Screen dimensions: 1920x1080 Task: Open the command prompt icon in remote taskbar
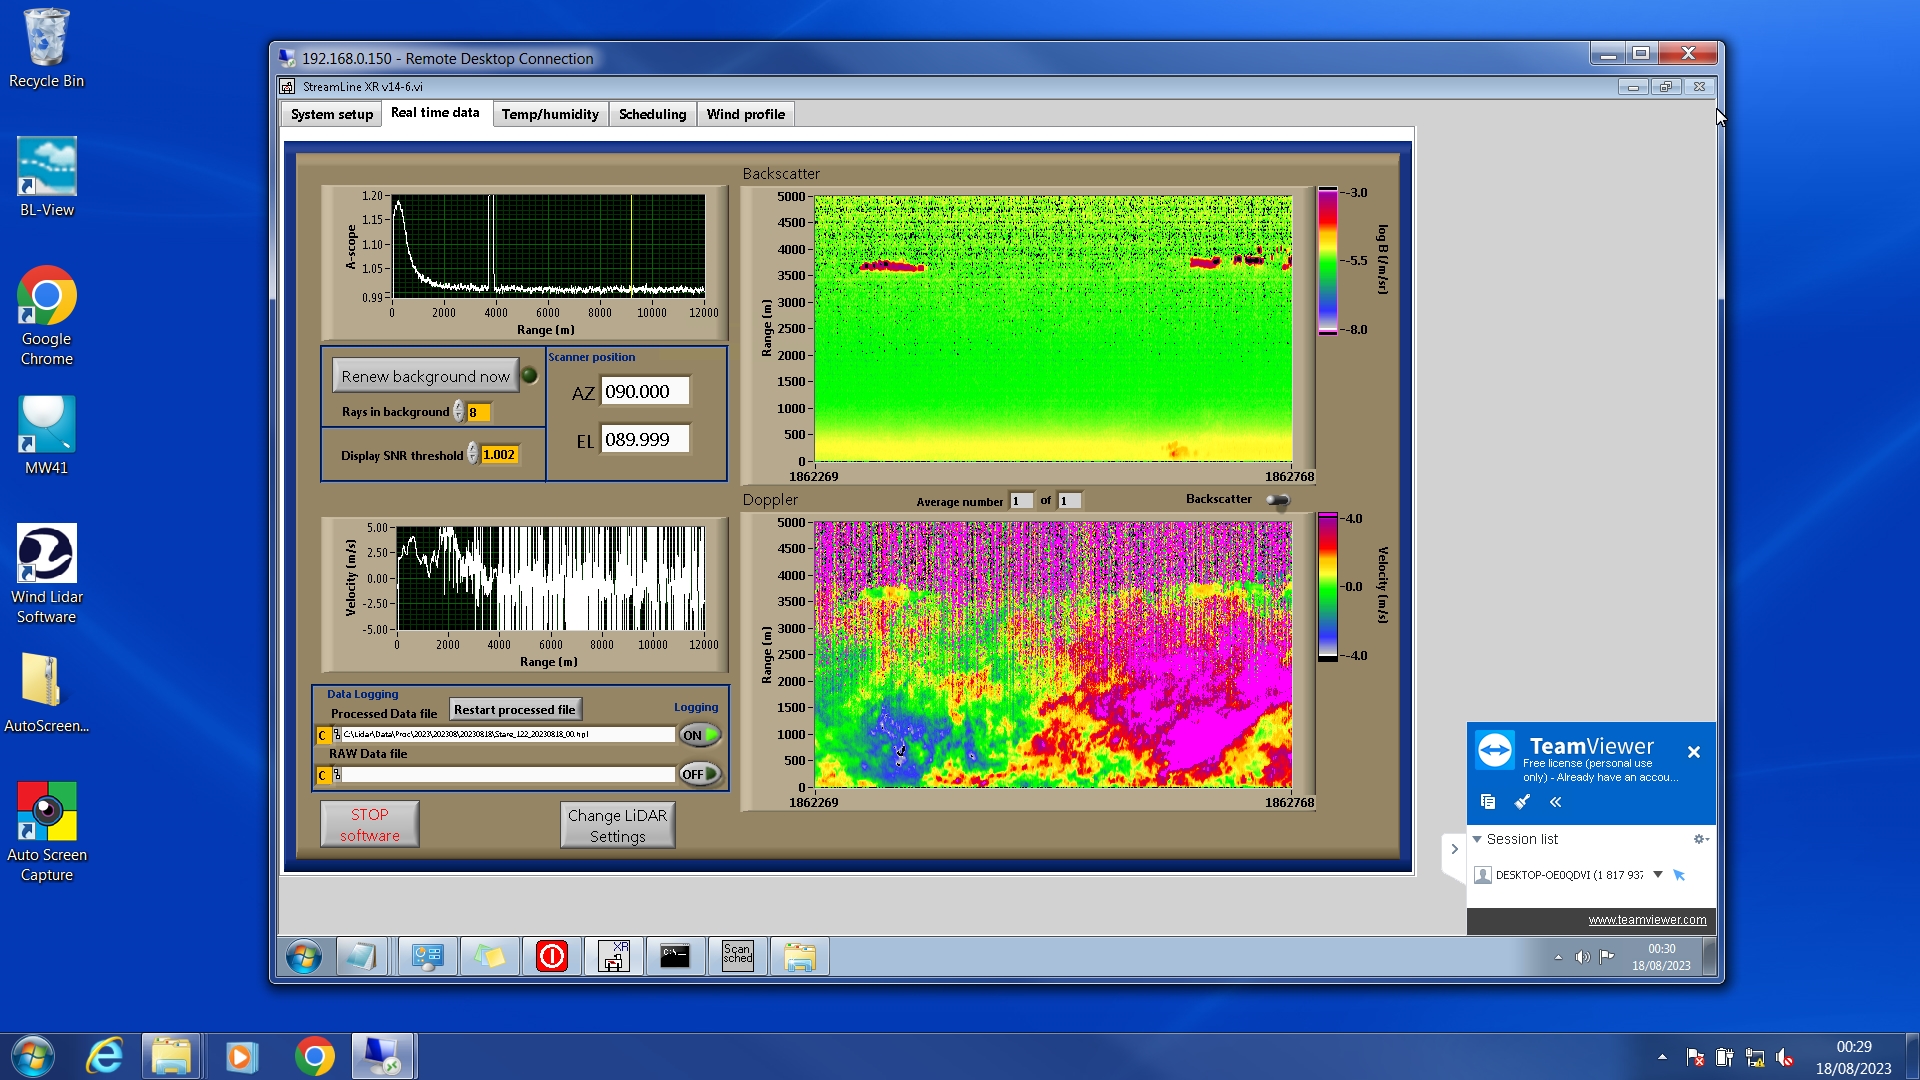click(675, 956)
